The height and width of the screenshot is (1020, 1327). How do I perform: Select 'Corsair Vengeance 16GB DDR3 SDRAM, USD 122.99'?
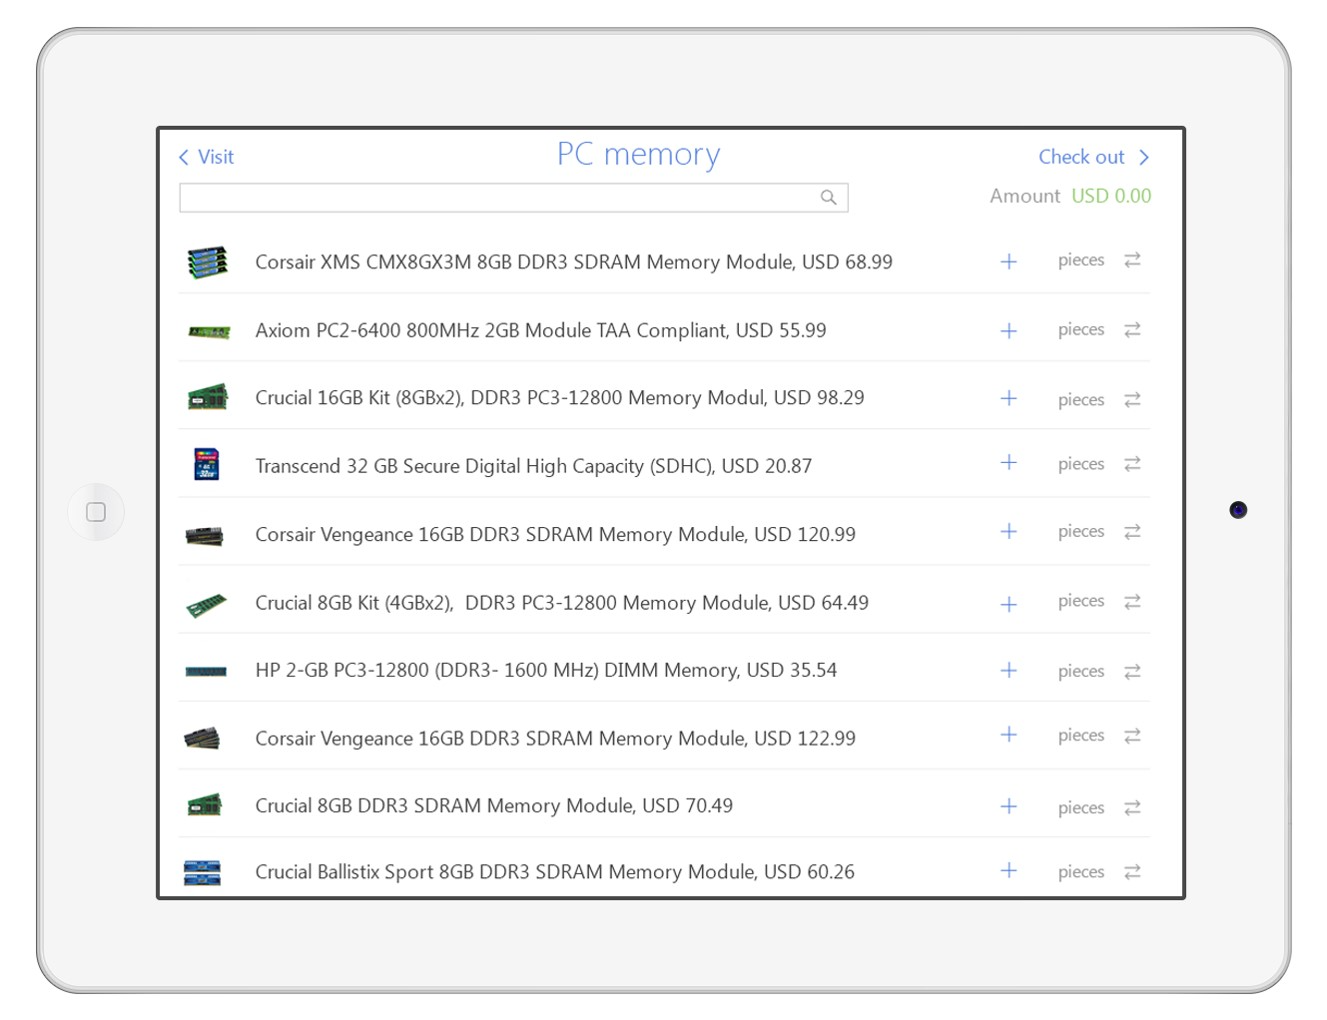point(555,738)
